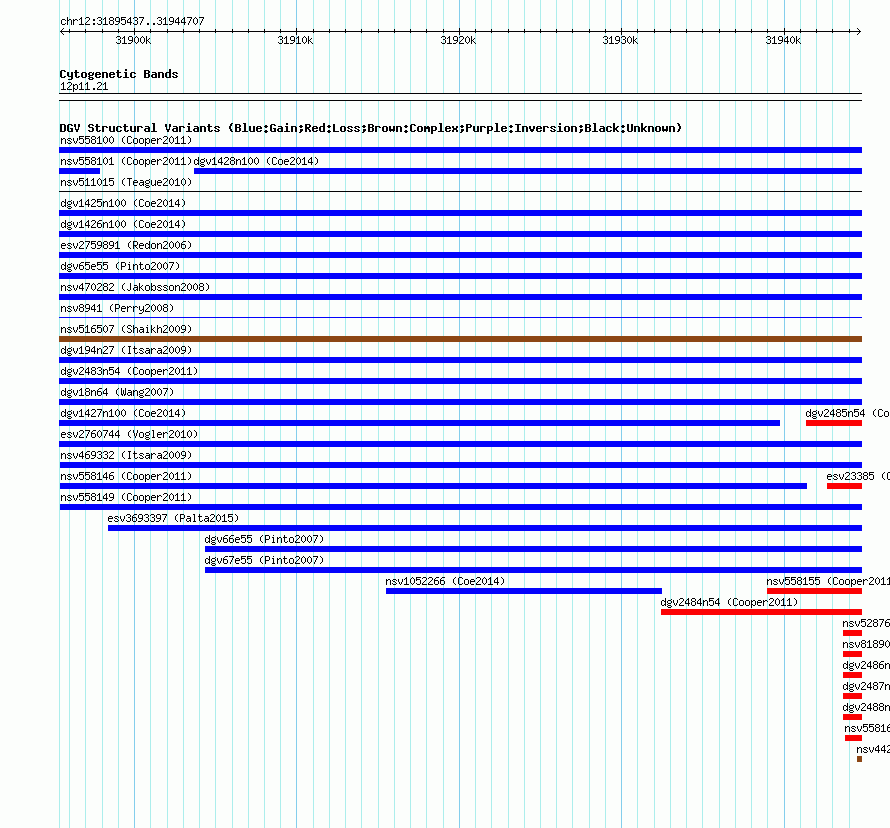Select dgv67e55 (Pinto2007) label
The height and width of the screenshot is (828, 890).
[x=265, y=560]
